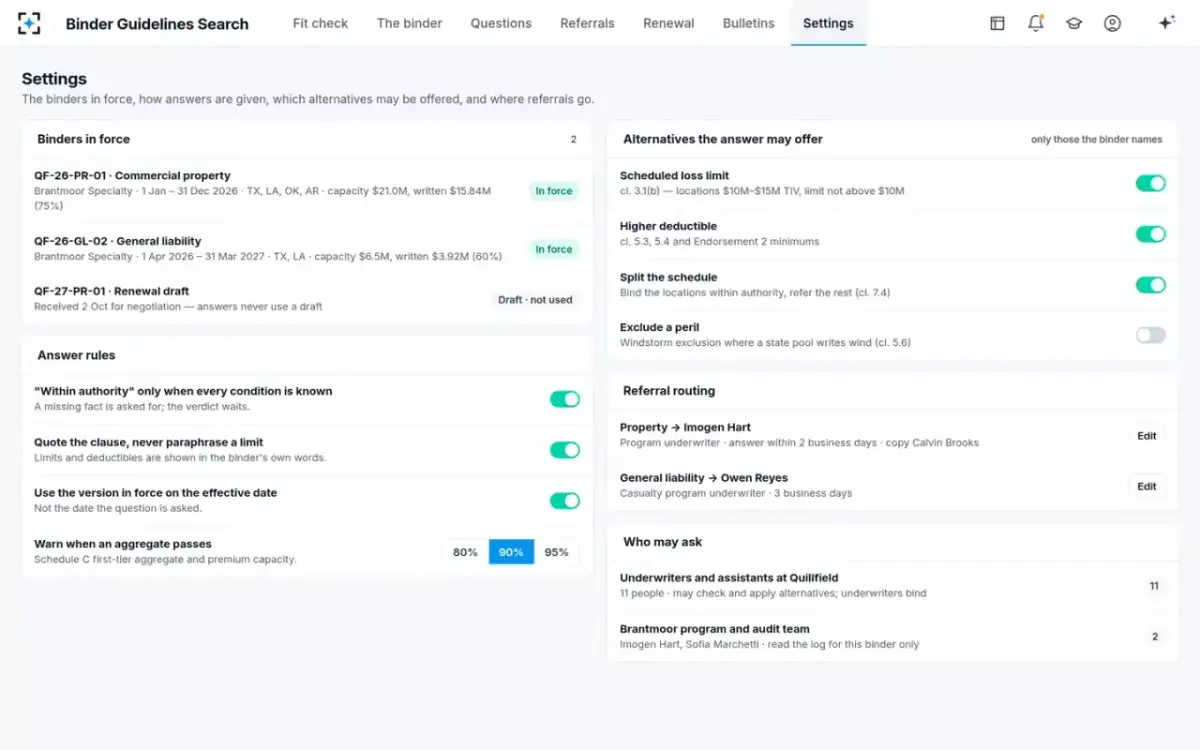The width and height of the screenshot is (1200, 750).
Task: Open Brantmoor program and audit team row
Action: click(893, 636)
